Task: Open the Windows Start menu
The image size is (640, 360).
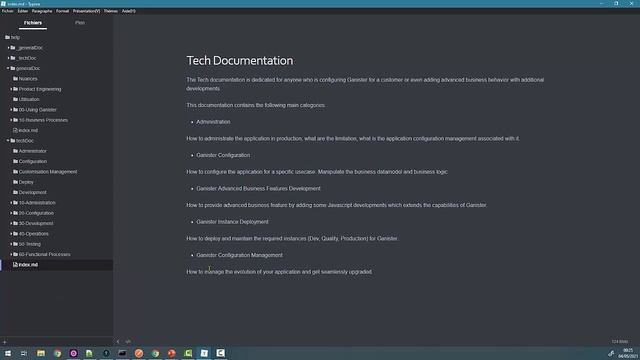Action: (x=8, y=353)
